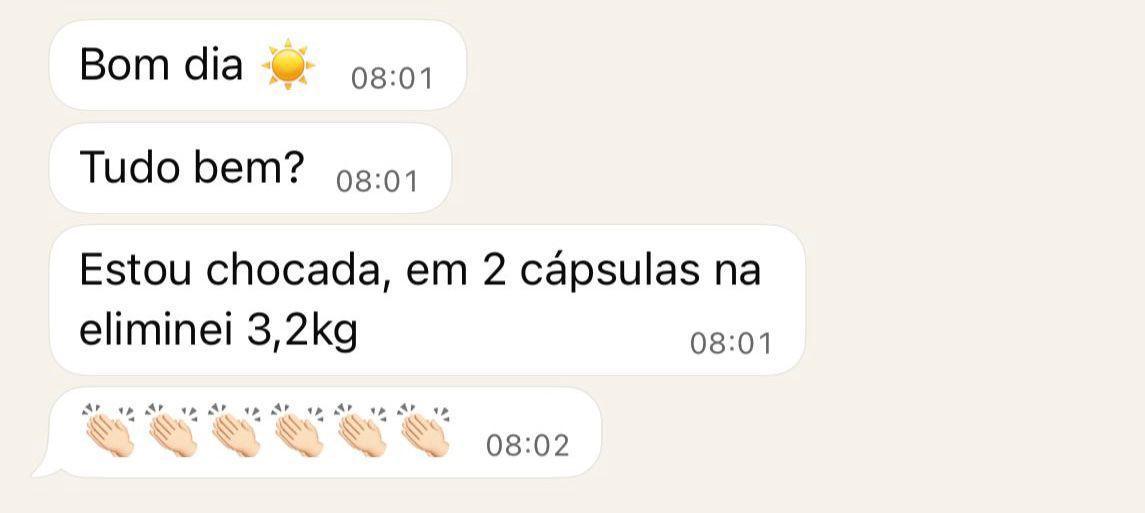Click the third clapping hands emoji
Screen dimensions: 1145x513
[x=235, y=430]
